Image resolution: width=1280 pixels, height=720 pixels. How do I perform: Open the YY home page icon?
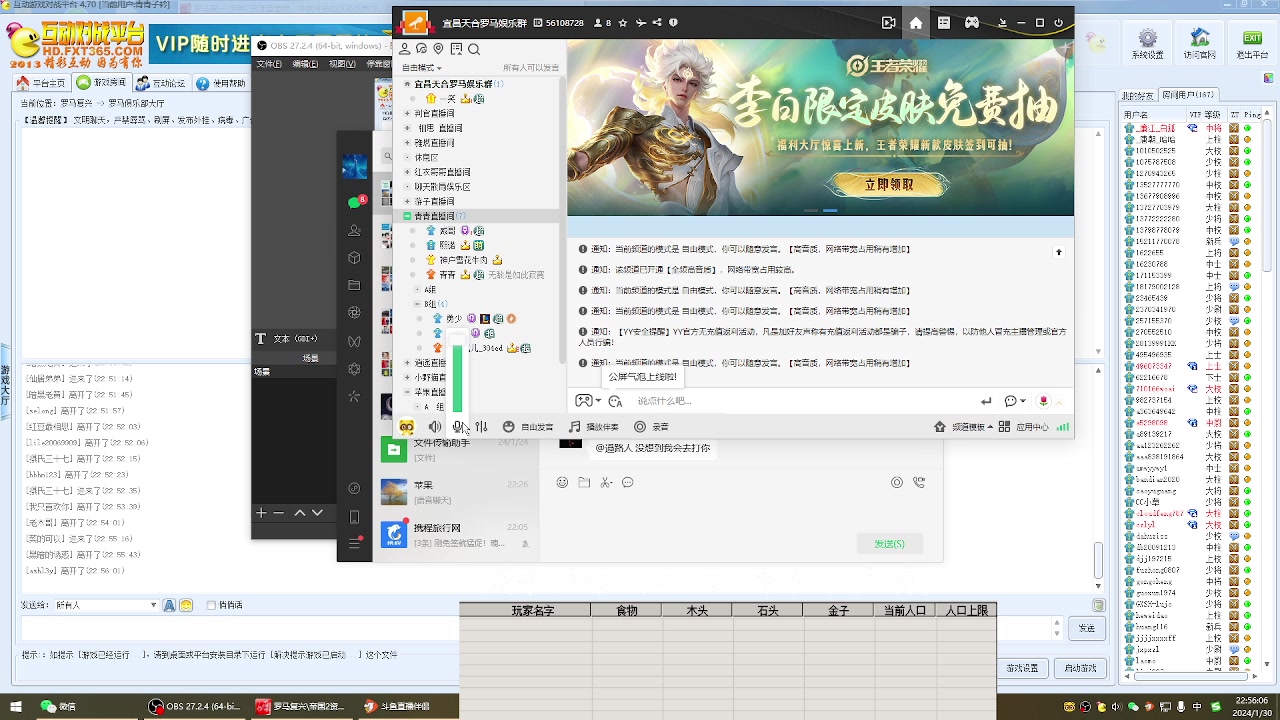click(915, 23)
